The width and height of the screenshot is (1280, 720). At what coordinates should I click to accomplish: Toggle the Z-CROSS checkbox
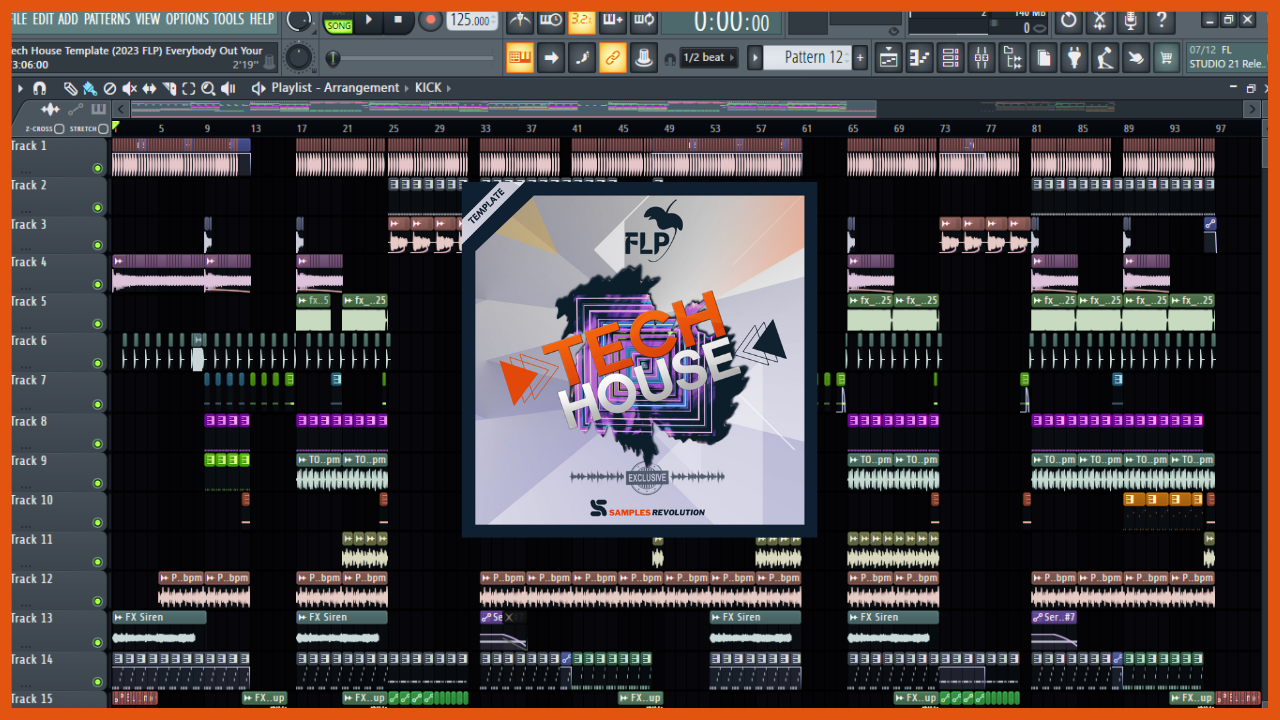tap(59, 129)
